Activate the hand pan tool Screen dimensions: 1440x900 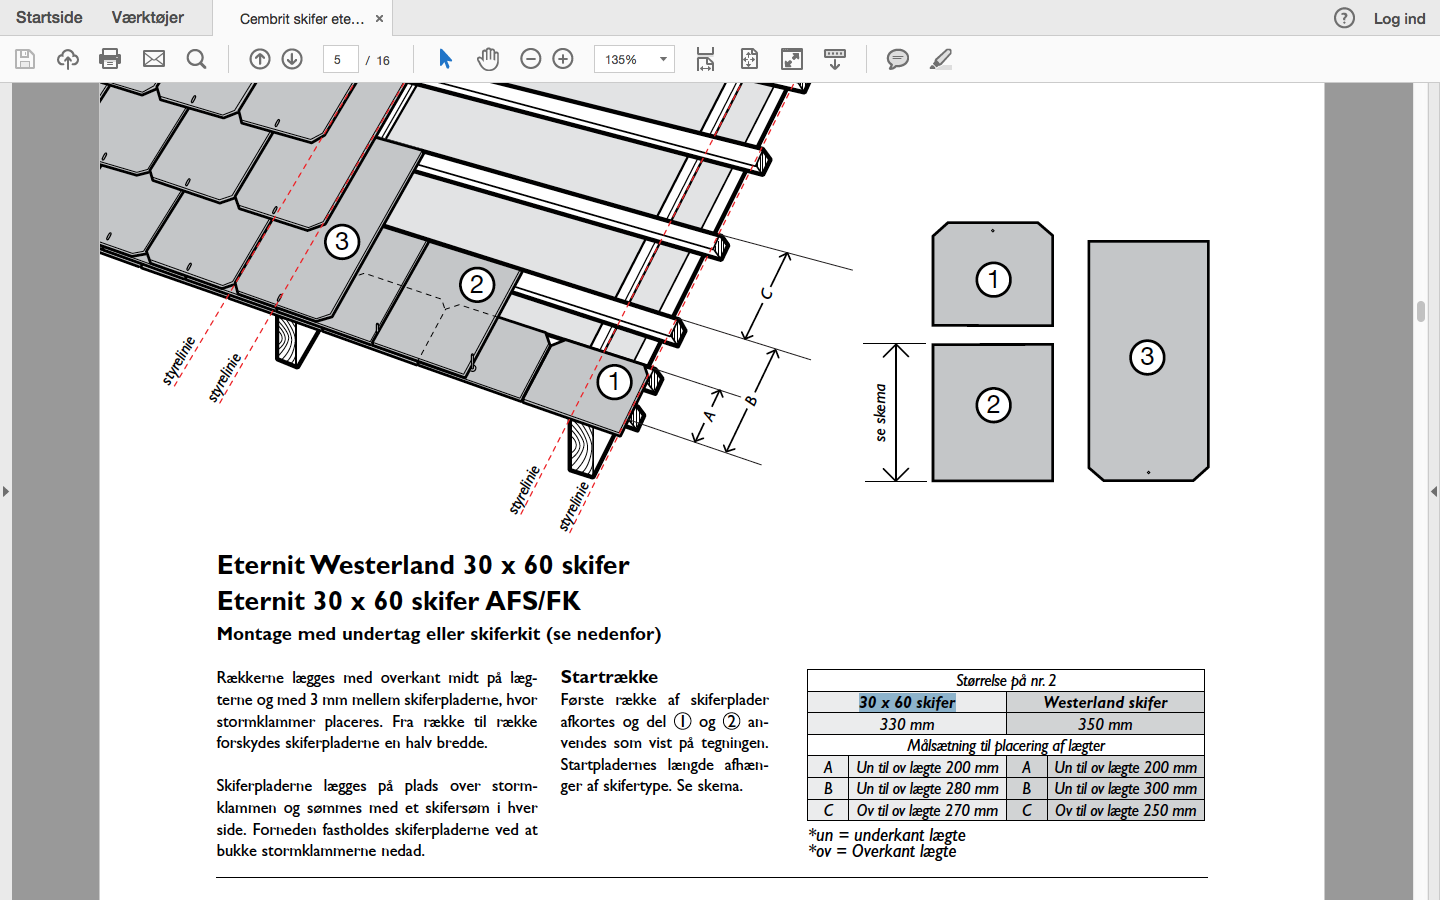tap(488, 59)
